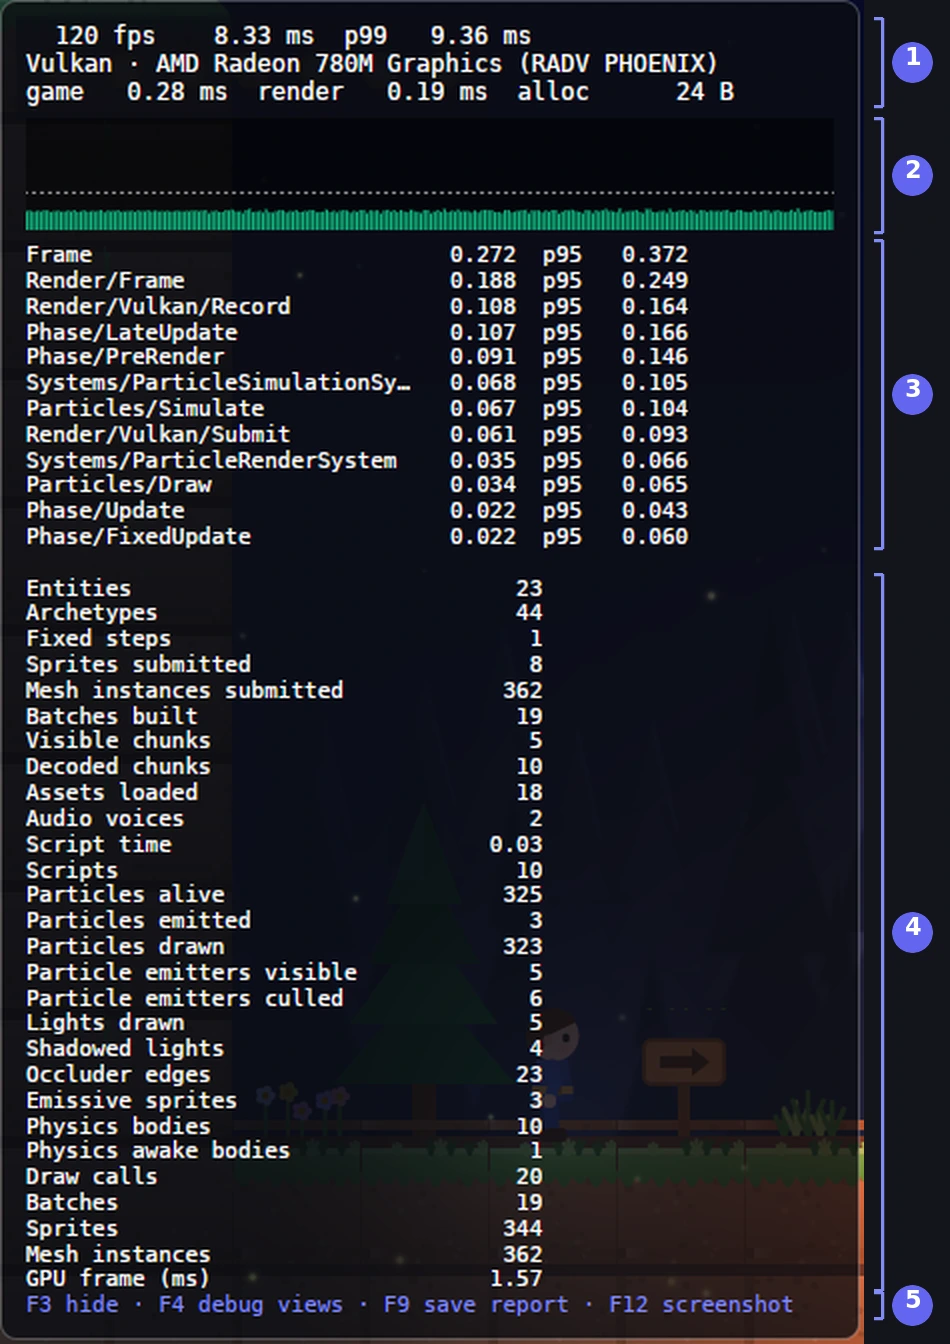Image resolution: width=950 pixels, height=1344 pixels.
Task: Select the "8.33 ms" frame time value
Action: (x=264, y=36)
